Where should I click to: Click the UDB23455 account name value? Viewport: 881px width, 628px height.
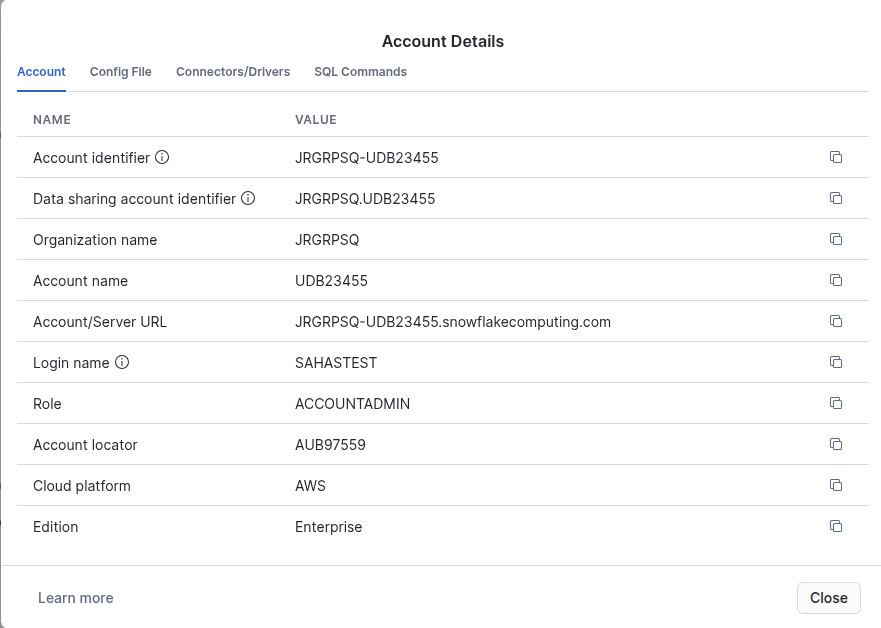[331, 281]
